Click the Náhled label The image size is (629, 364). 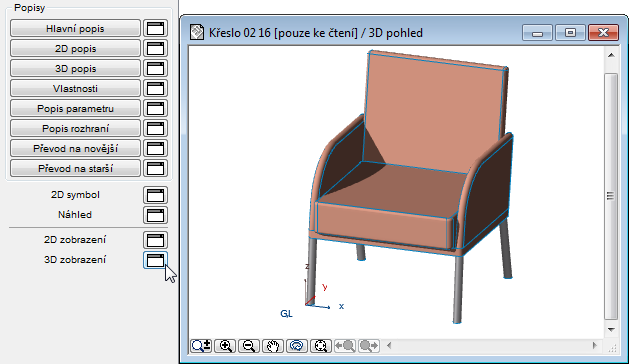[75, 215]
